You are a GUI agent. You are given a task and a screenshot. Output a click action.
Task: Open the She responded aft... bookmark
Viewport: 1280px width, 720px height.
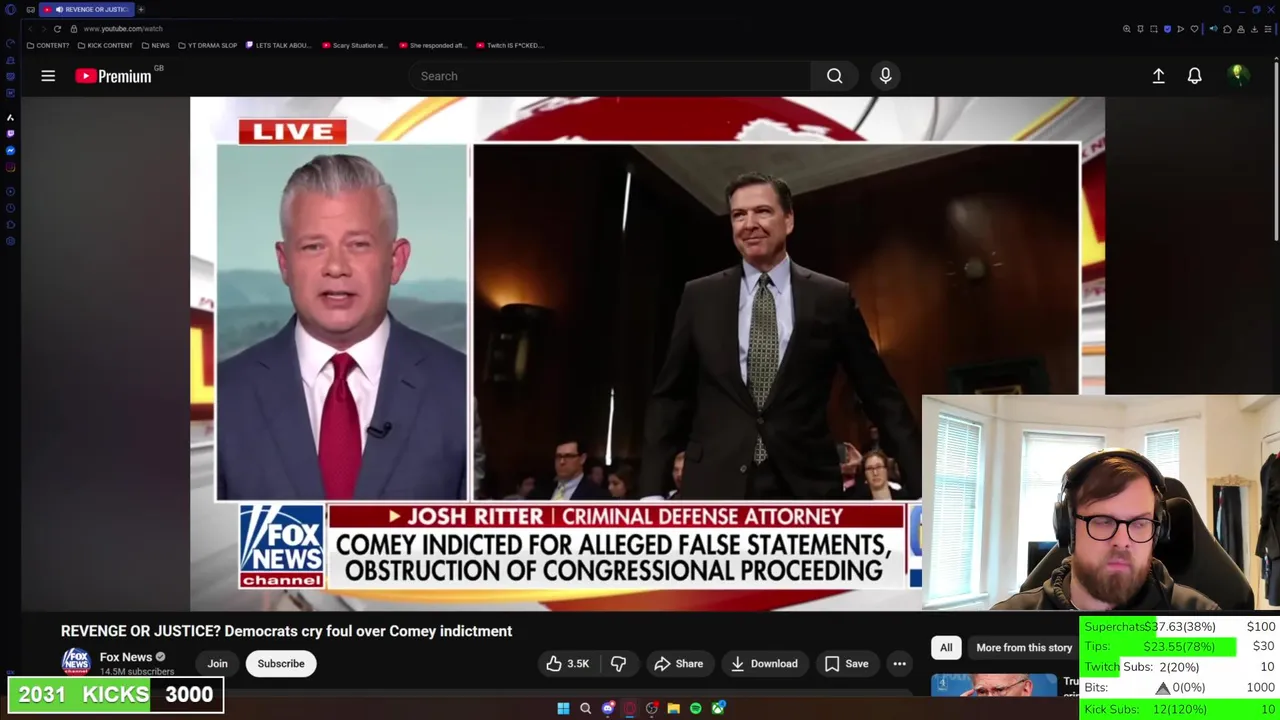432,45
